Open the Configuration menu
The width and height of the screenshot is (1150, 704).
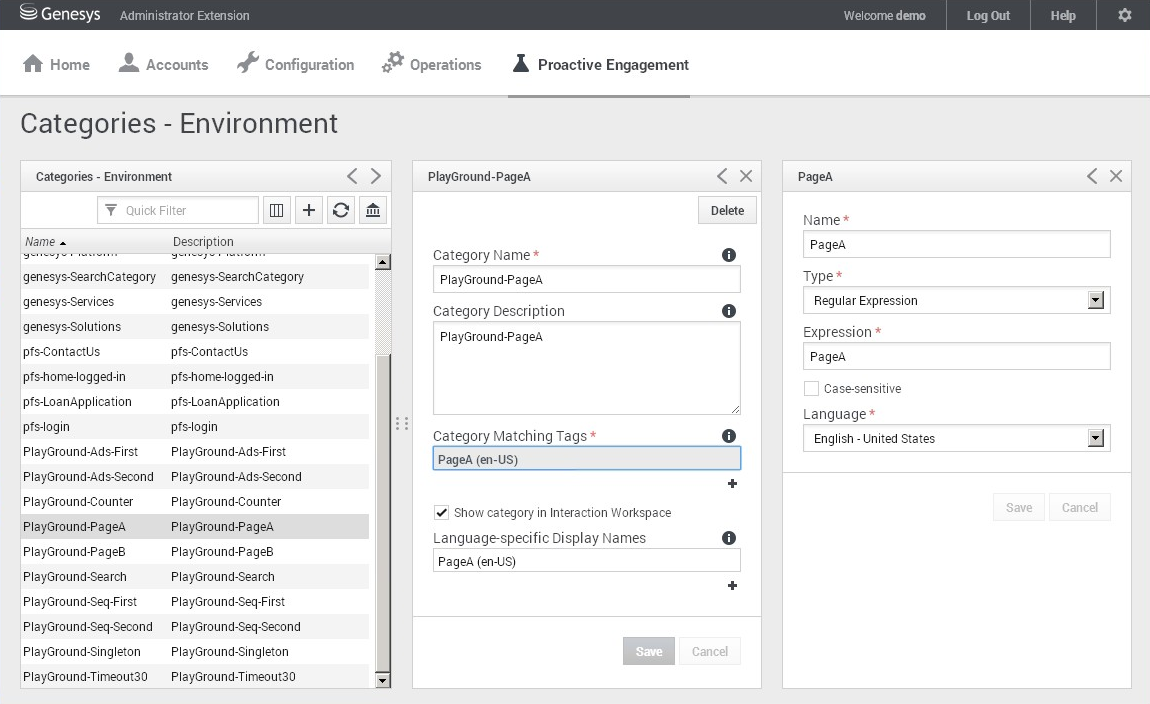296,65
